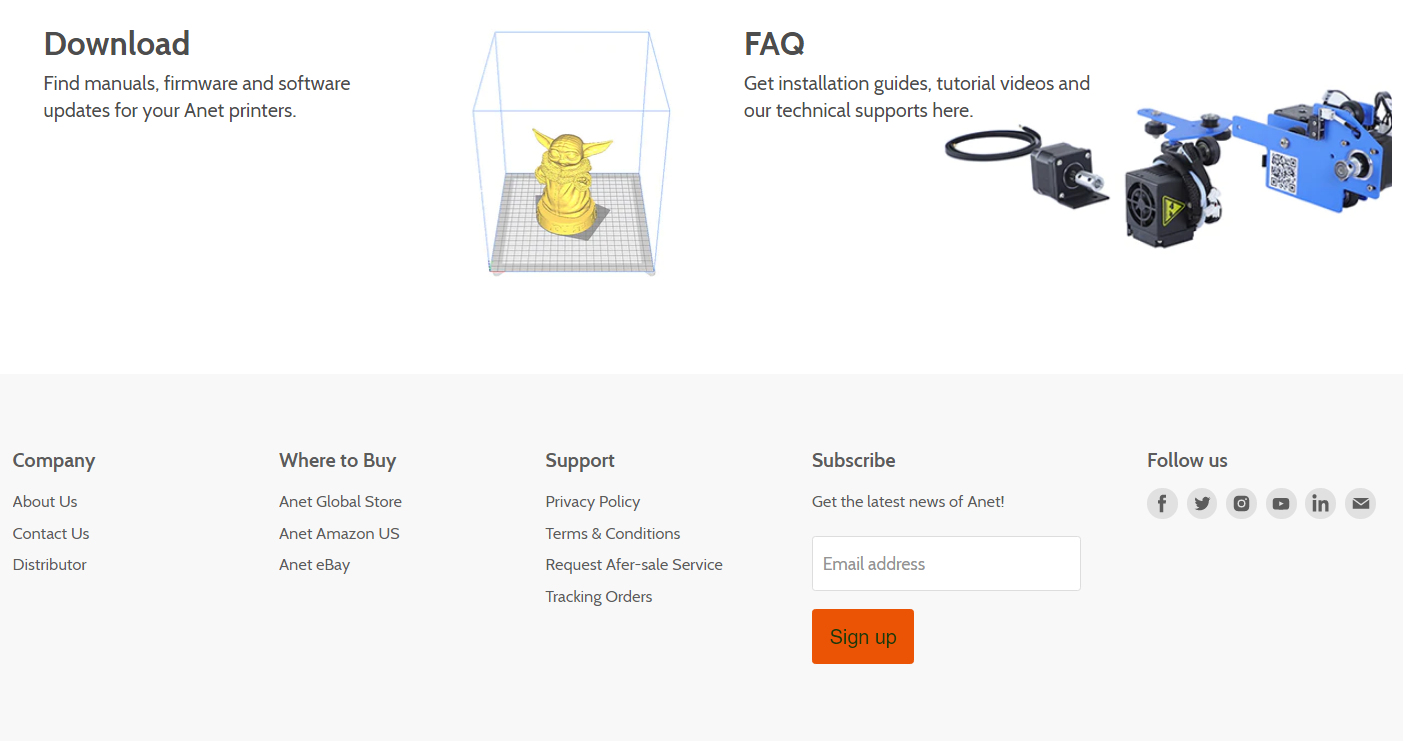Open the Anet eBay link
The image size is (1403, 741).
click(314, 565)
